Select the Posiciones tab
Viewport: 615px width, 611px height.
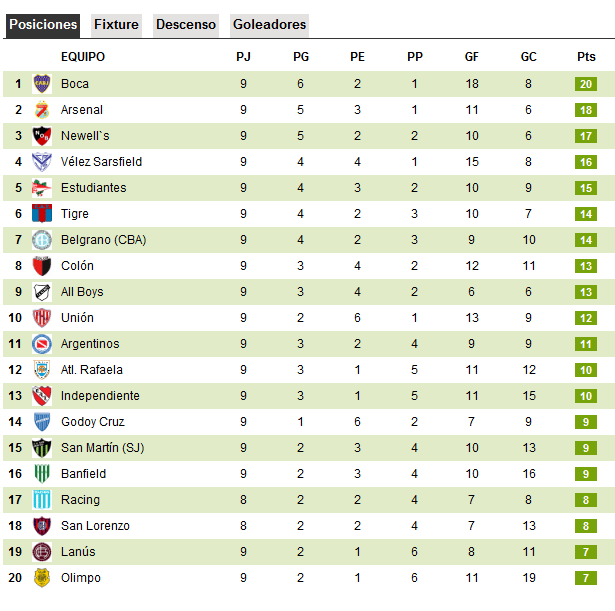pos(43,25)
